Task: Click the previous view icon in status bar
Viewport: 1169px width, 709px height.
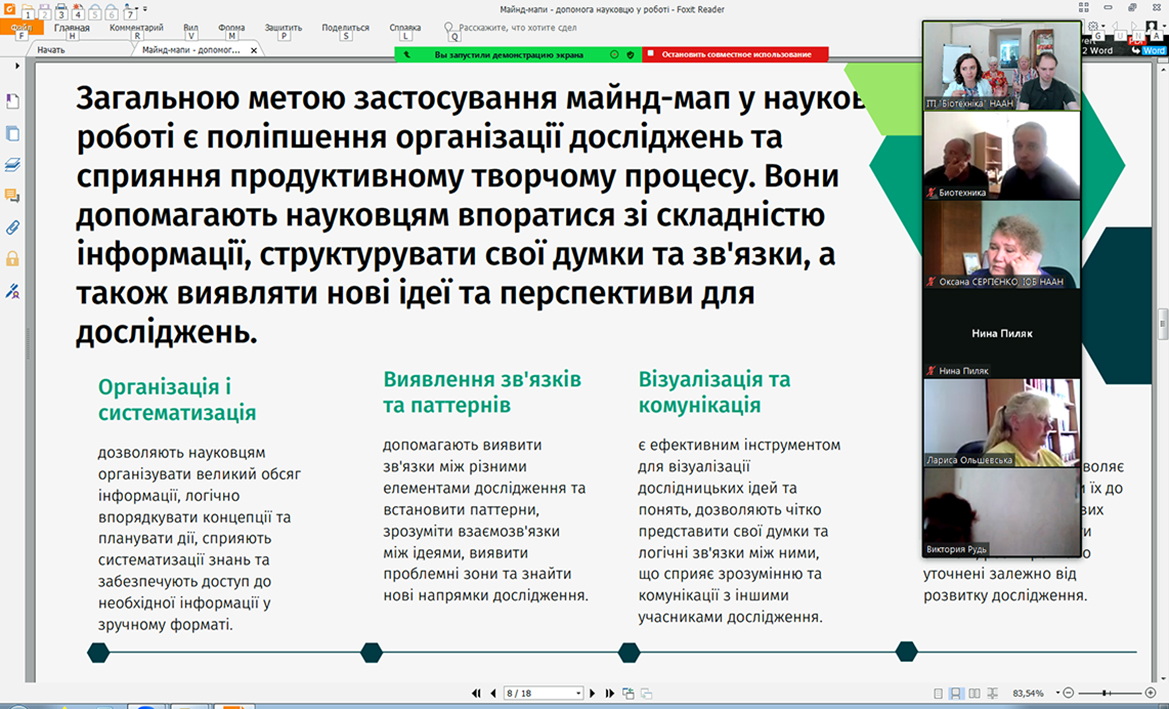Action: 628,693
